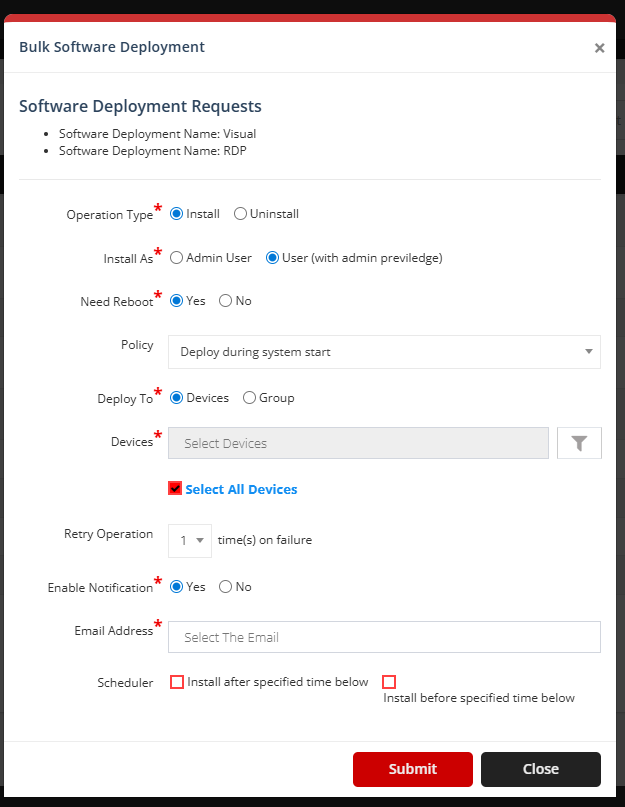Viewport: 625px width, 807px height.
Task: Check Install before specified time below
Action: 389,681
